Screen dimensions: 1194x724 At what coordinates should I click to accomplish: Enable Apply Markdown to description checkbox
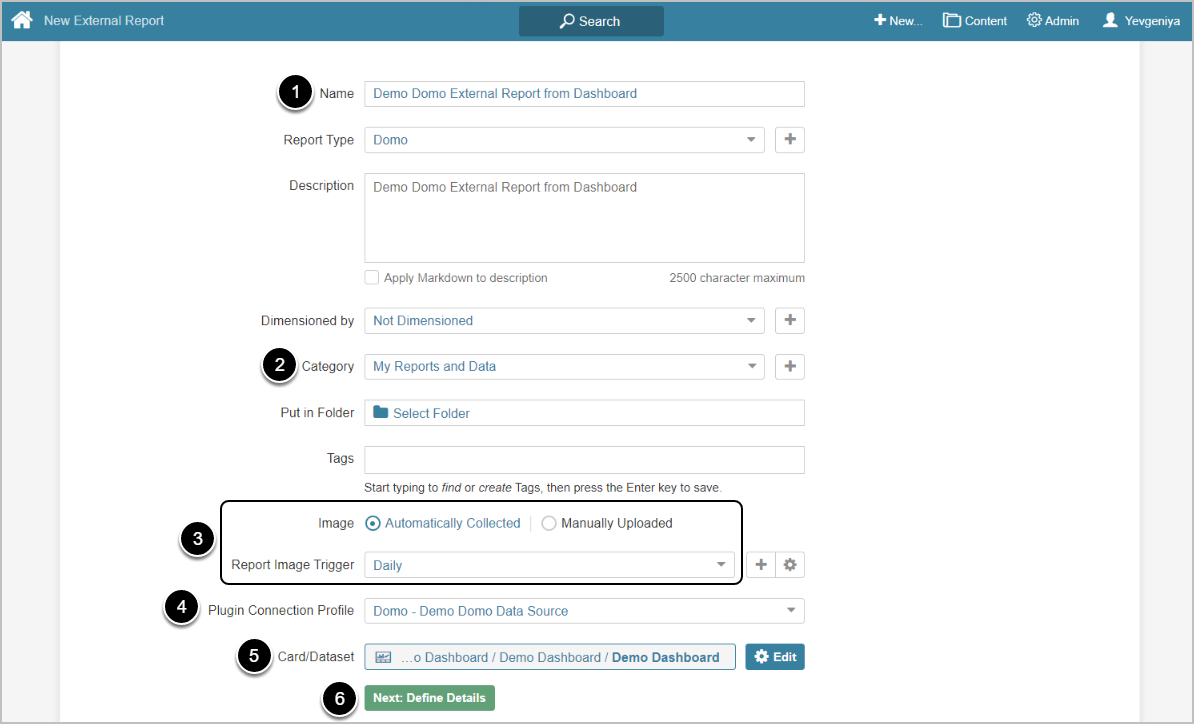[x=372, y=277]
